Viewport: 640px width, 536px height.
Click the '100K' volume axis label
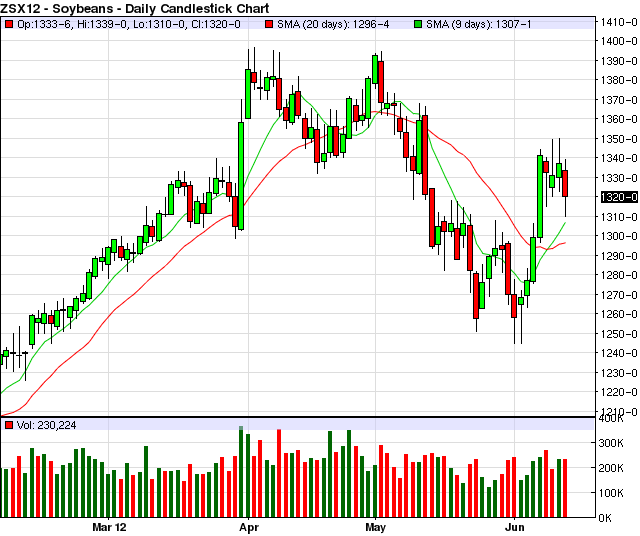[611, 493]
